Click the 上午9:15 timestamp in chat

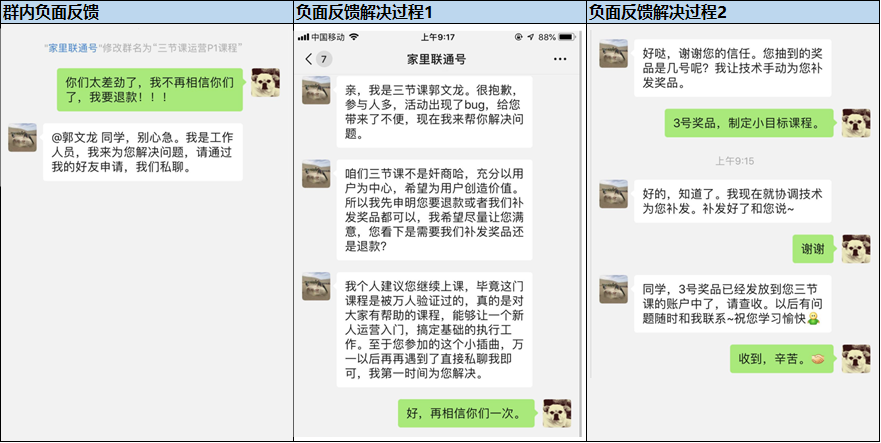click(x=735, y=160)
